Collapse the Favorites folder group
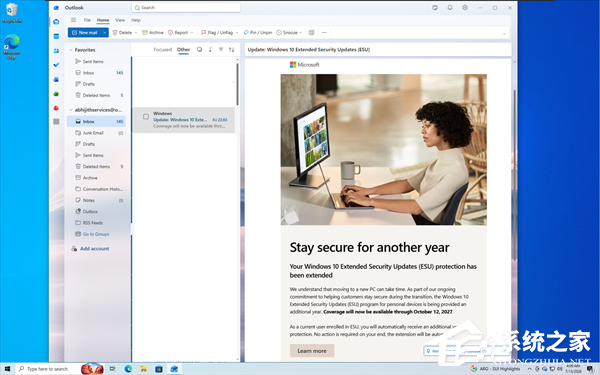Screen dimensions: 600x375 click(x=71, y=50)
